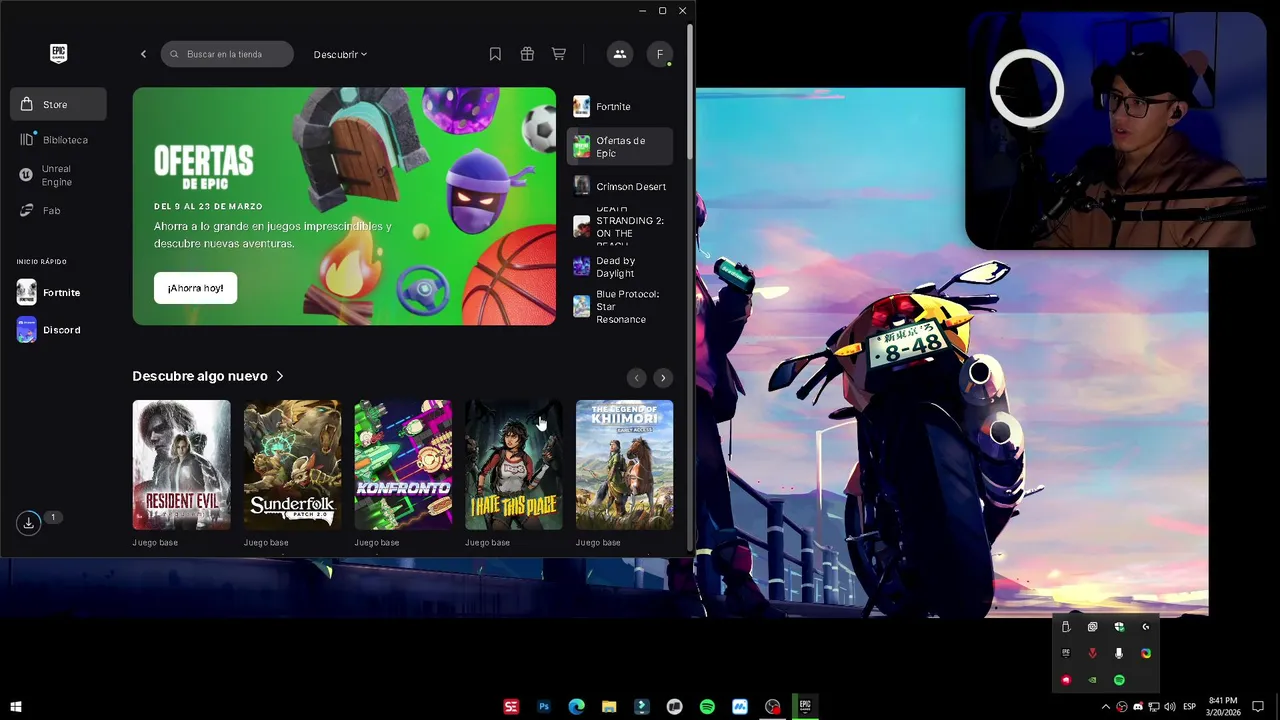
Task: Open Unreal Engine in the sidebar
Action: (58, 175)
